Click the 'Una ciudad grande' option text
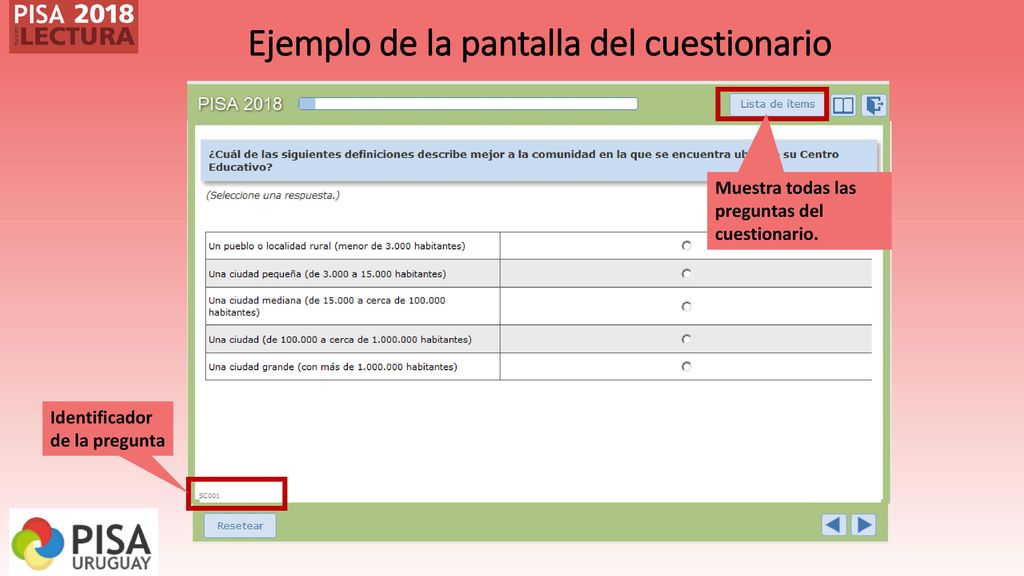Screen dimensions: 1024x576 pyautogui.click(x=333, y=367)
